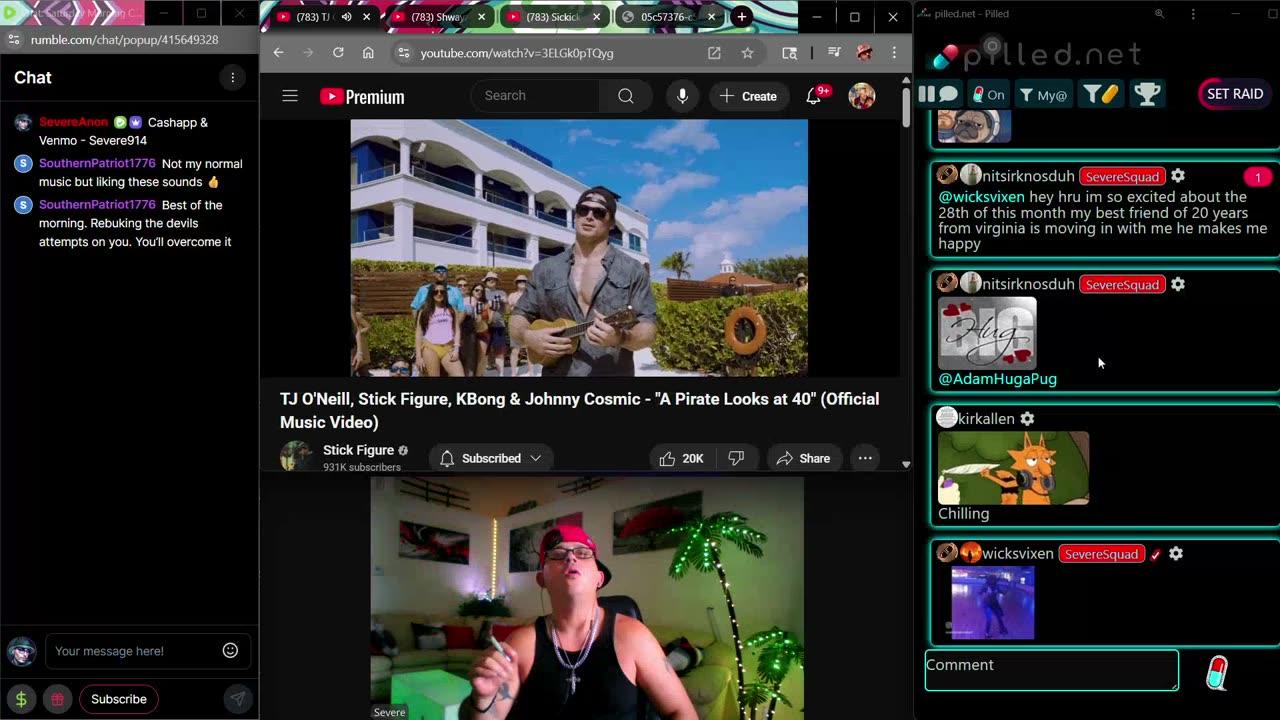Expand Subscribed dropdown chevron

click(536, 458)
